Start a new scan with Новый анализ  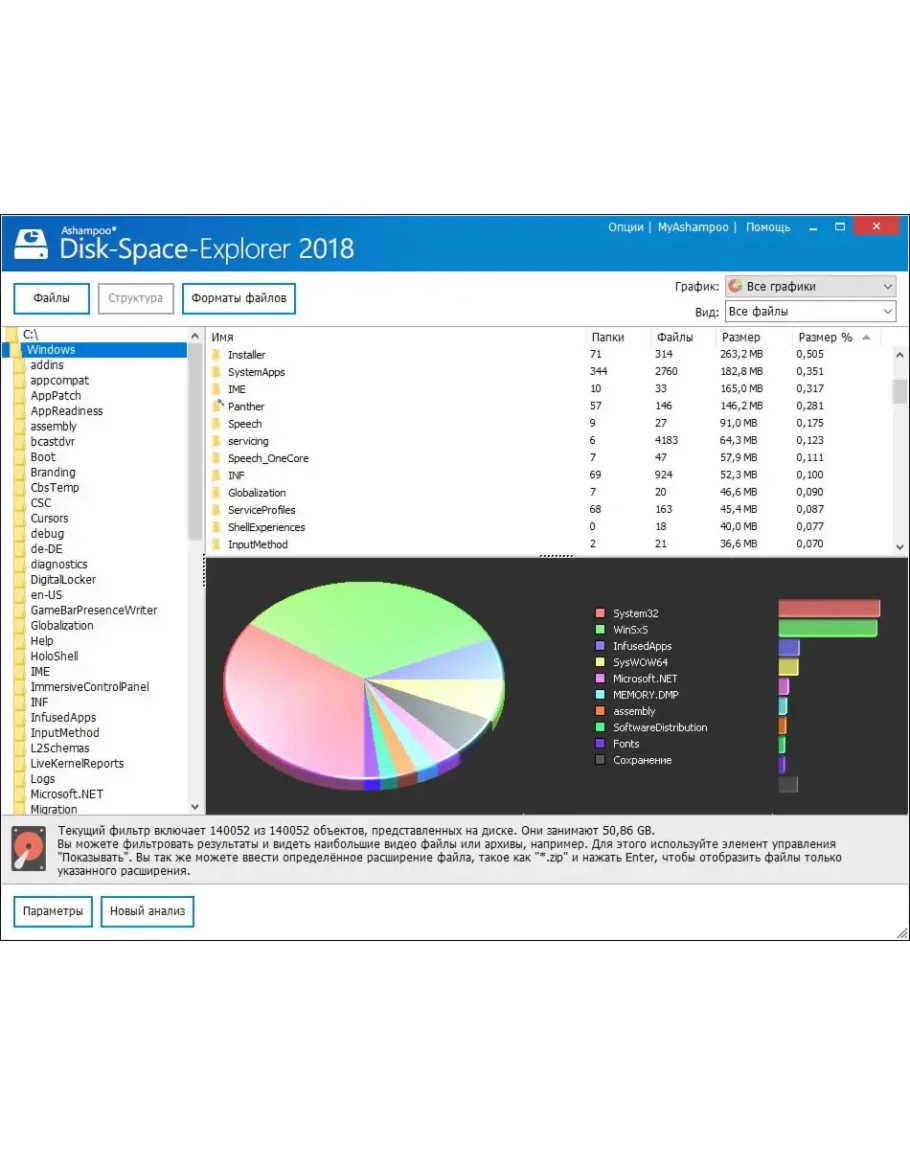point(147,912)
